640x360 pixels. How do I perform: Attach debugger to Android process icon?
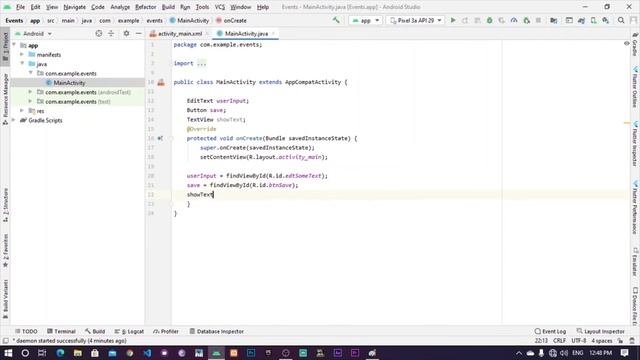pos(527,20)
